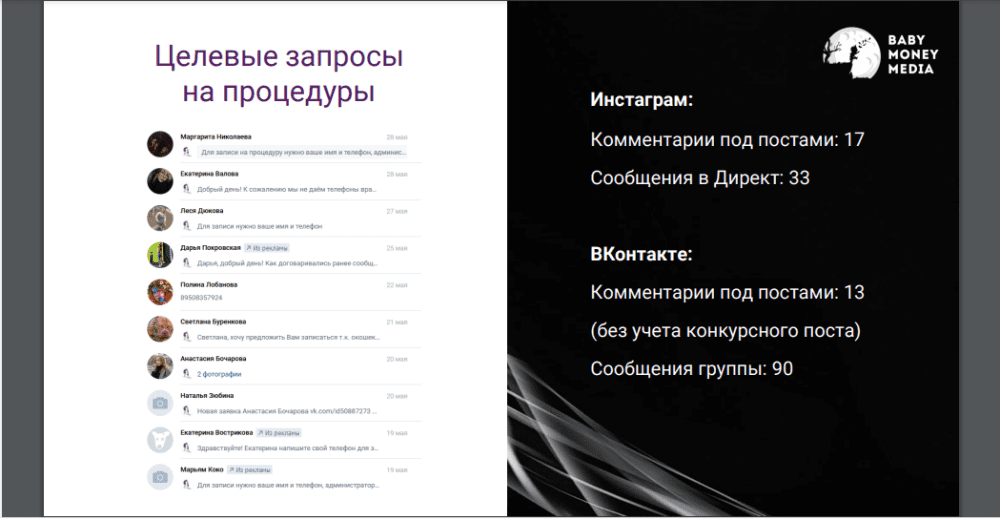Click the 'BABY MONEY MEDIA' logo text
This screenshot has height=520, width=1000.
click(x=913, y=54)
